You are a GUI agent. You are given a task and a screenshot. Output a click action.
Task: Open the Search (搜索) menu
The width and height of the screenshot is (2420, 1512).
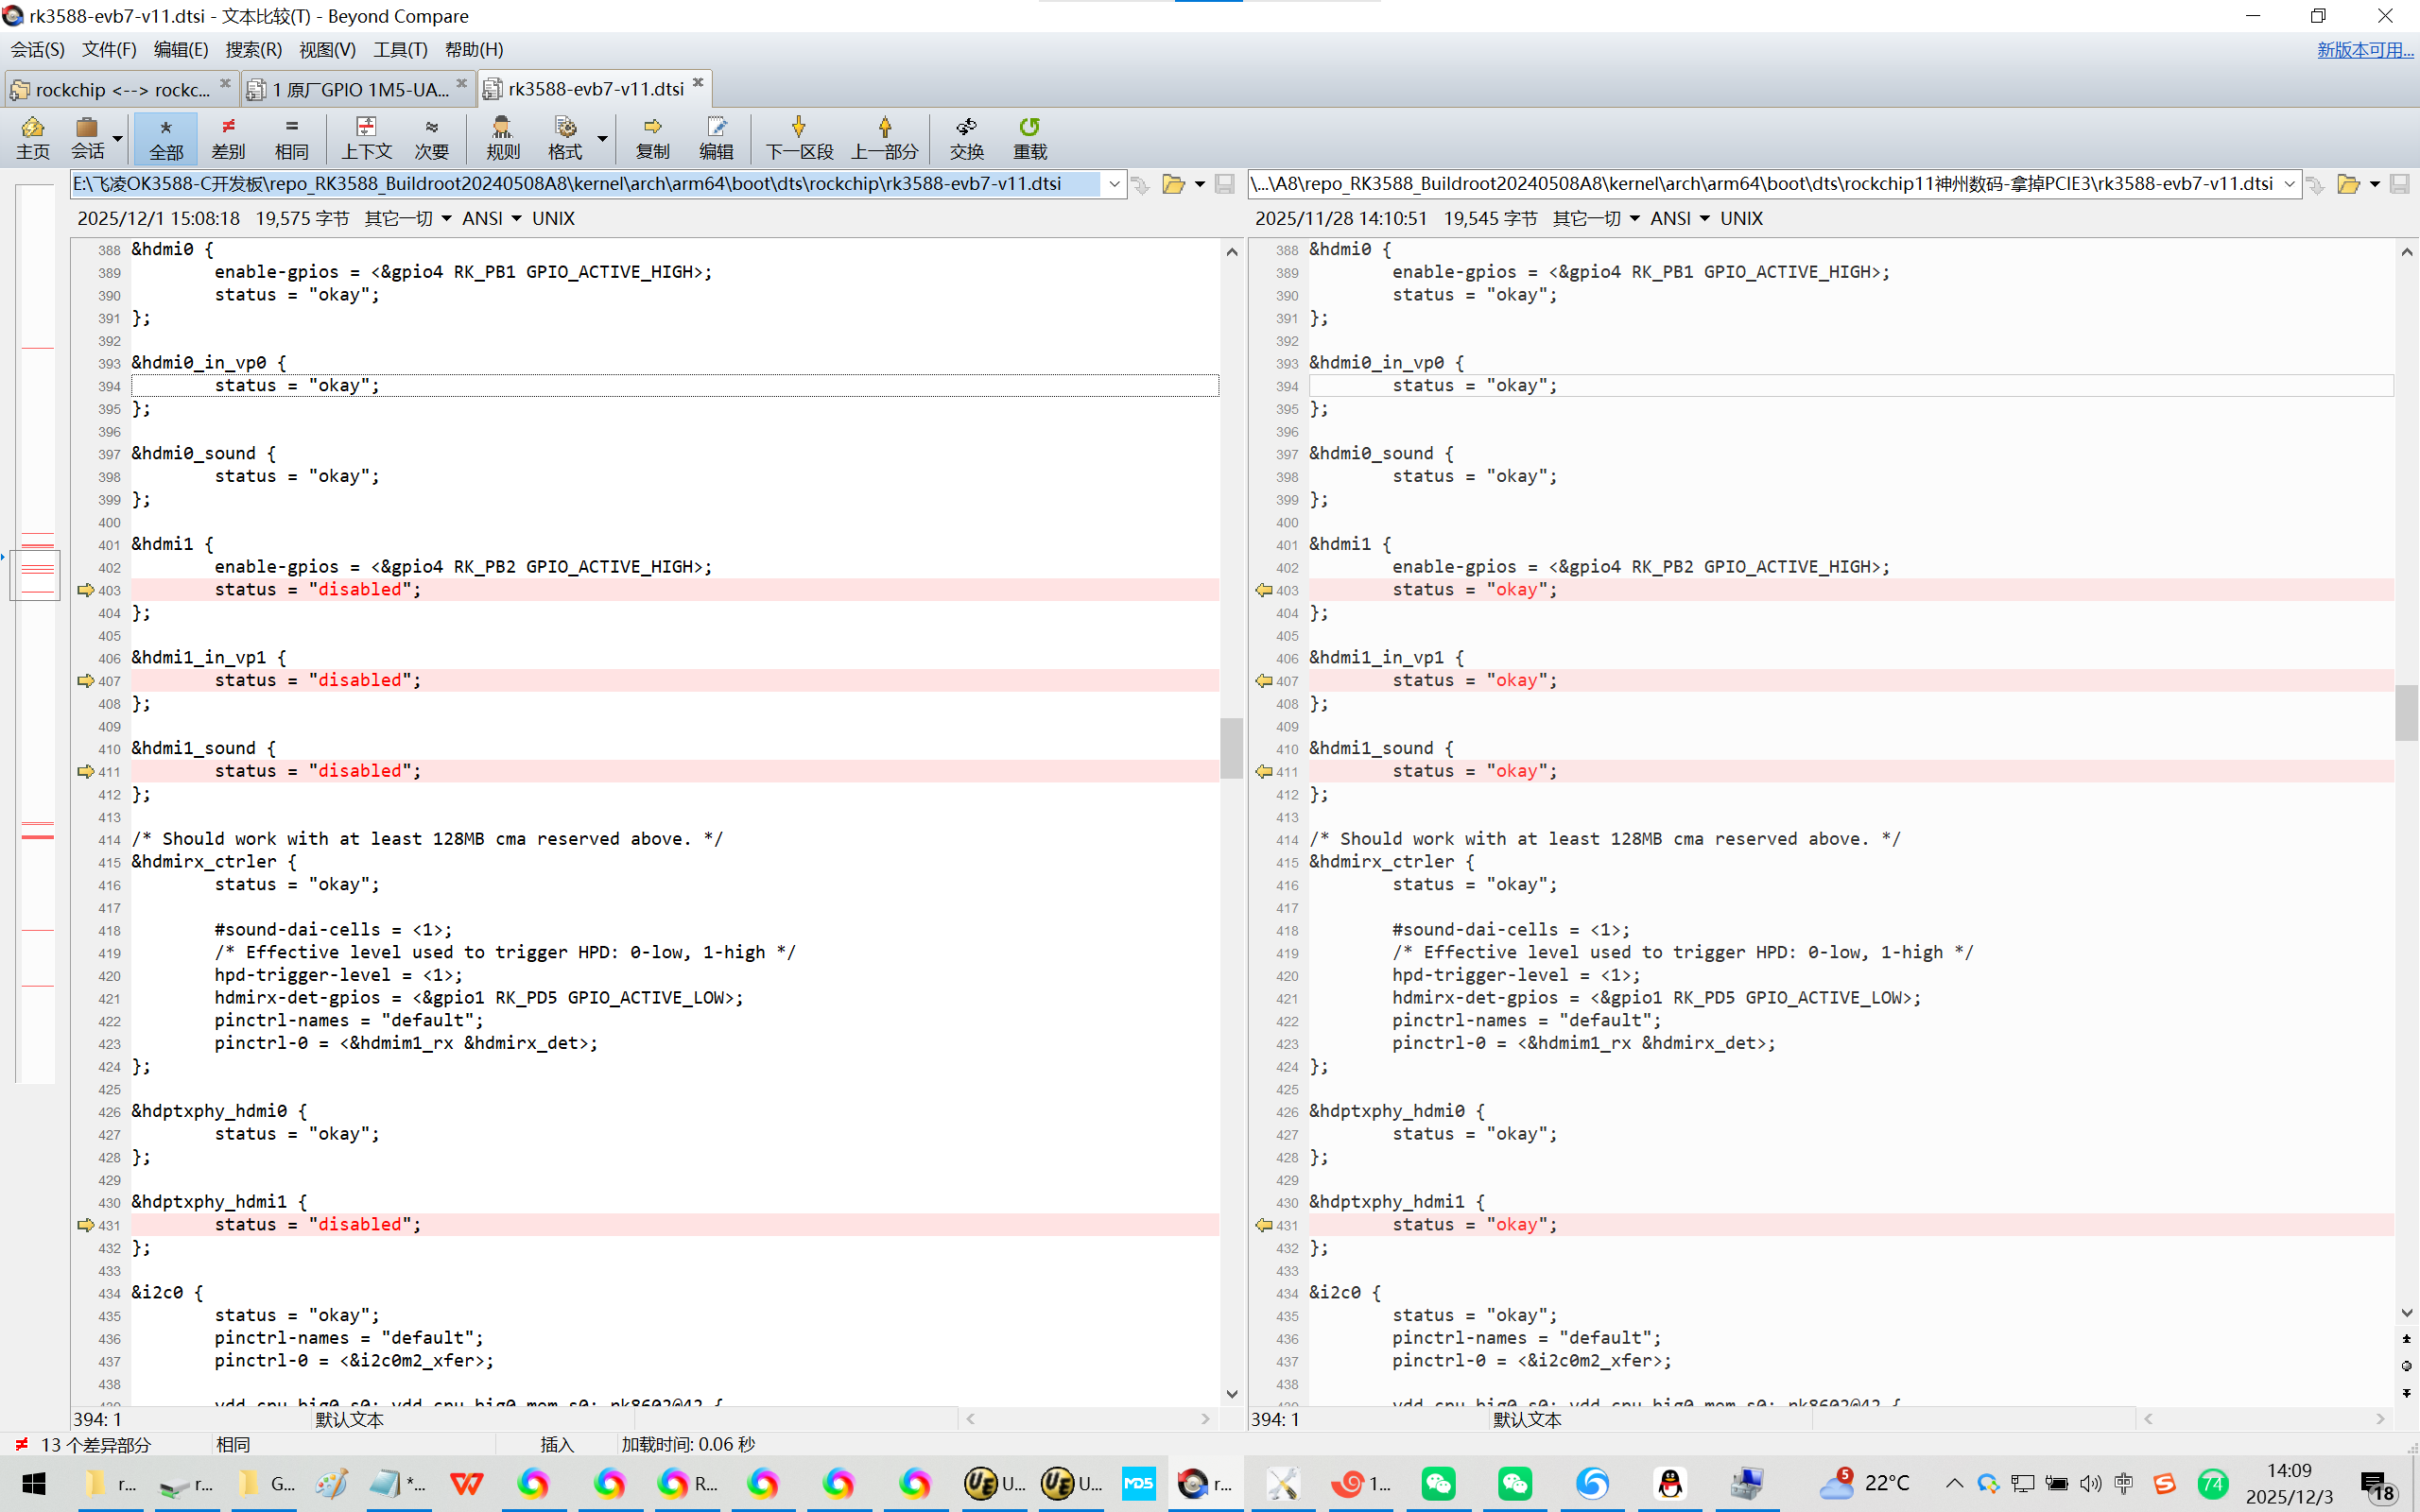tap(253, 49)
